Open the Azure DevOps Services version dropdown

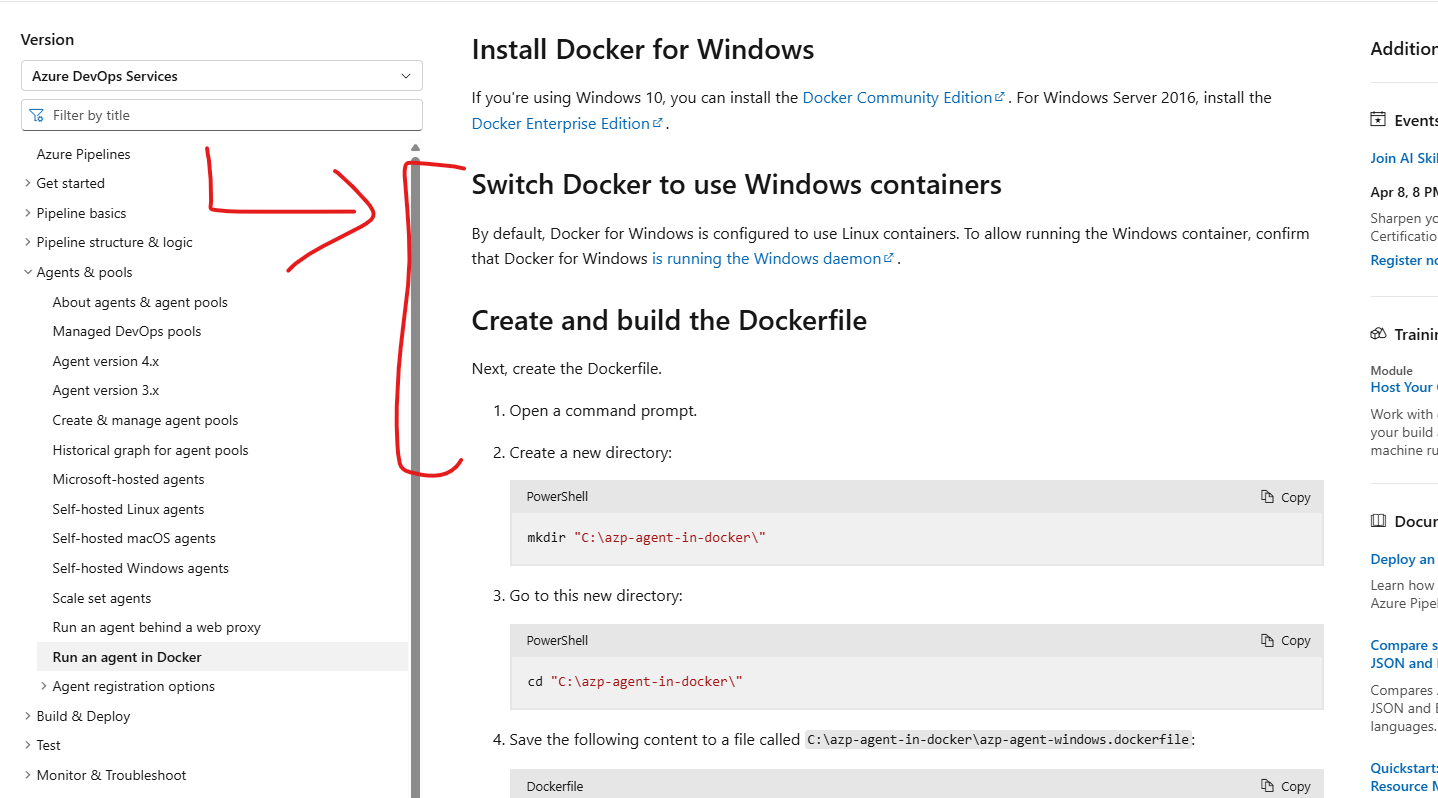tap(222, 76)
